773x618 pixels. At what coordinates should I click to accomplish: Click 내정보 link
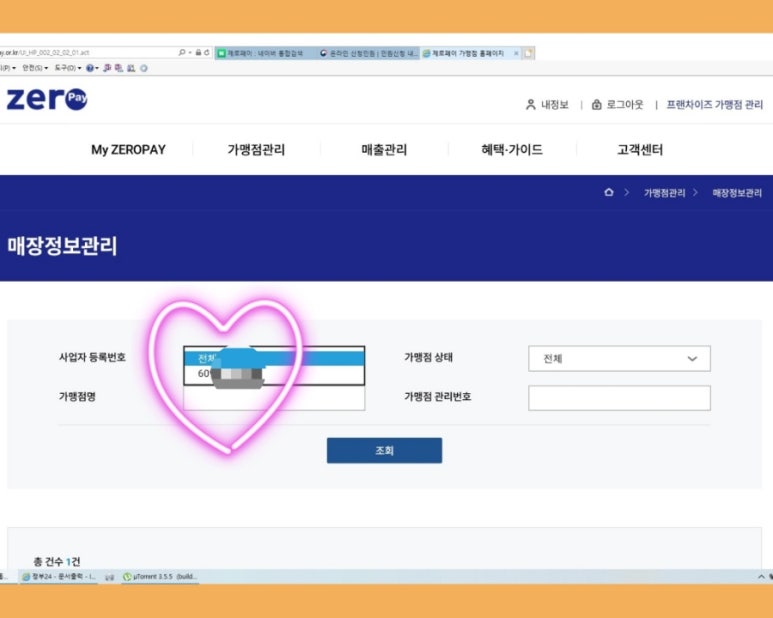(555, 104)
